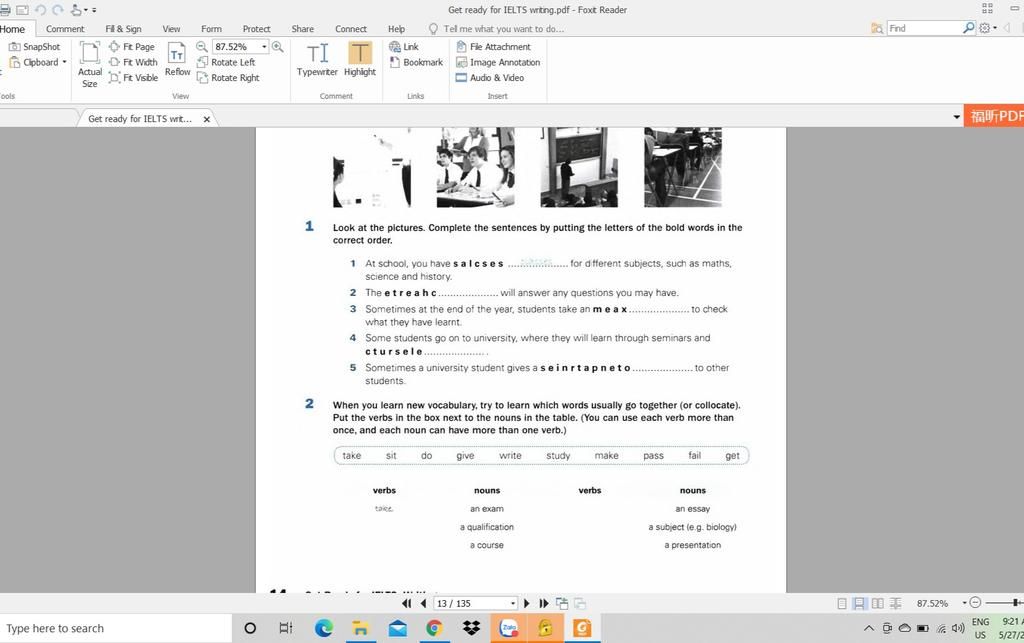Open Microsoft Edge from taskbar
This screenshot has height=643, width=1024.
323,628
